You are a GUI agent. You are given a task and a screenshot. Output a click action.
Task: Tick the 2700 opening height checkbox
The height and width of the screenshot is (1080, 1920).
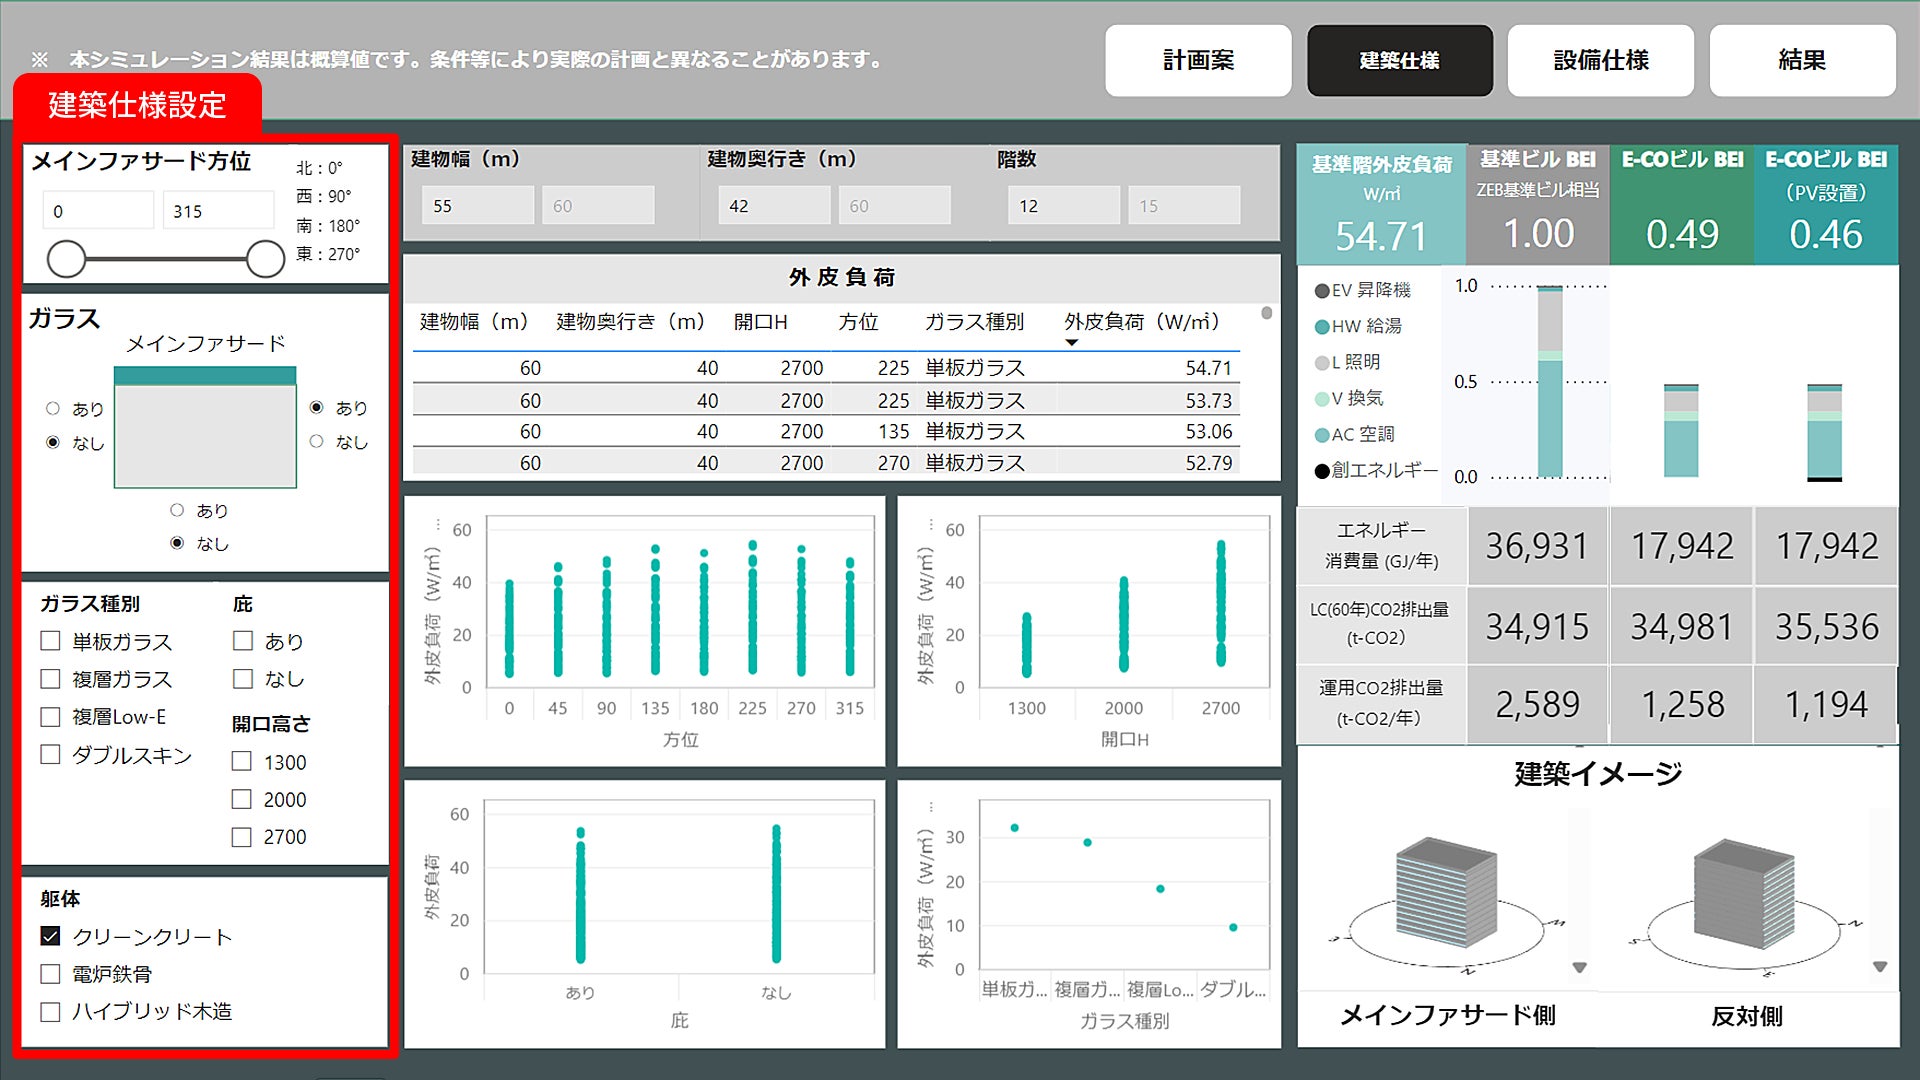click(x=241, y=837)
